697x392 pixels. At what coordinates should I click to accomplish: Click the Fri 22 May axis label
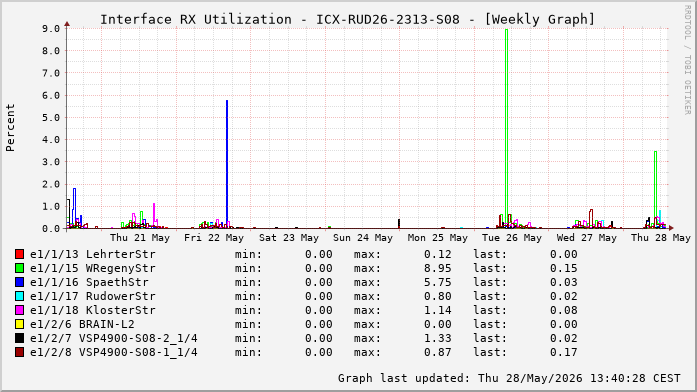[214, 238]
